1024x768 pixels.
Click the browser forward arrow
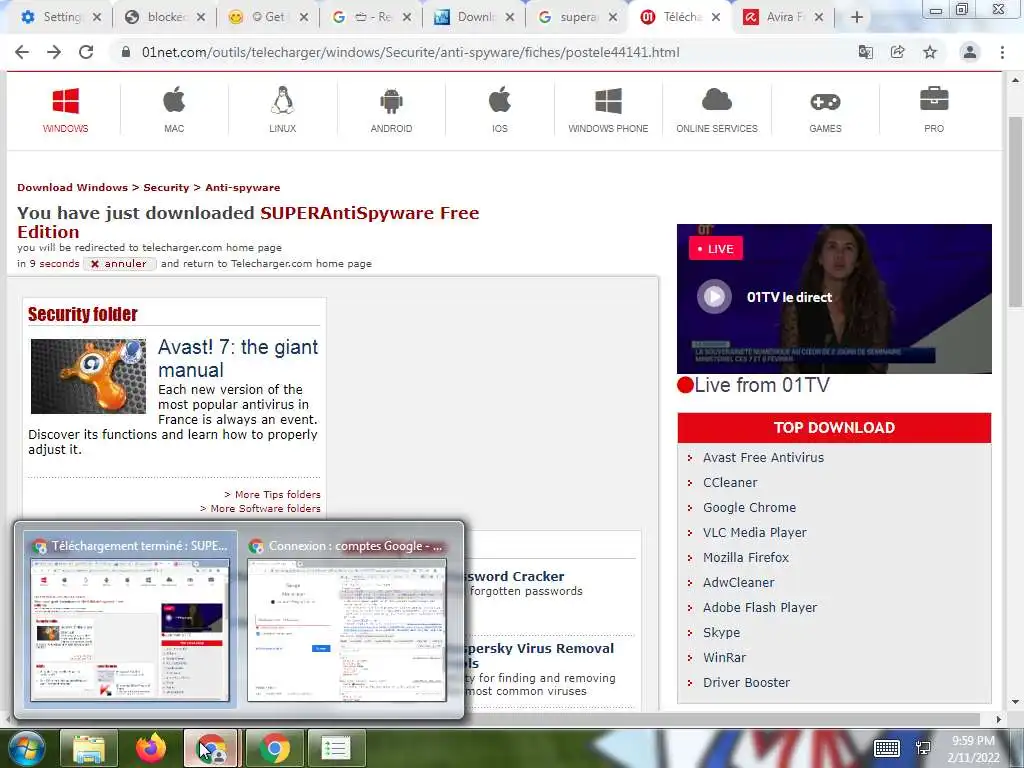(x=54, y=52)
